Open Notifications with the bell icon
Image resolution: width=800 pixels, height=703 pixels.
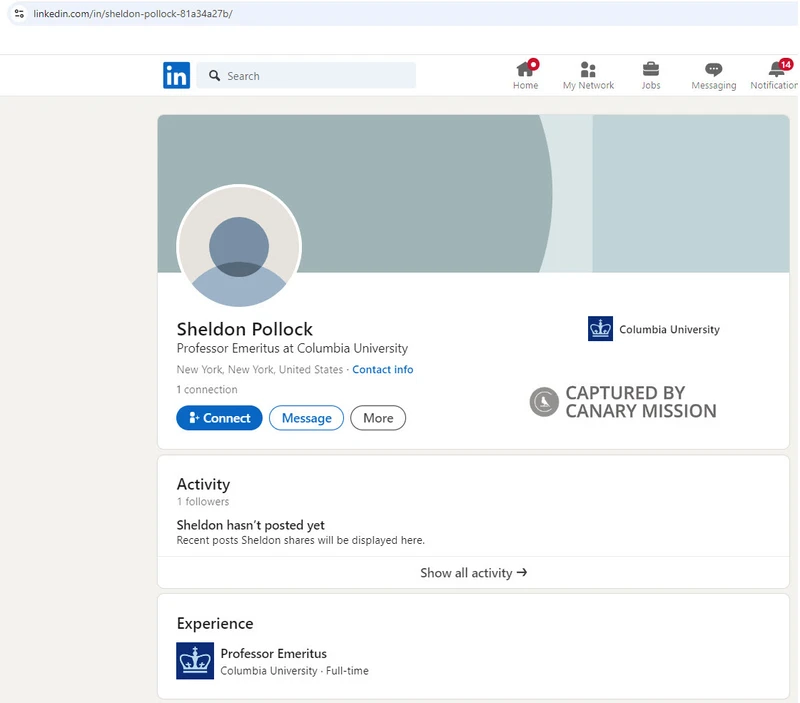[774, 70]
